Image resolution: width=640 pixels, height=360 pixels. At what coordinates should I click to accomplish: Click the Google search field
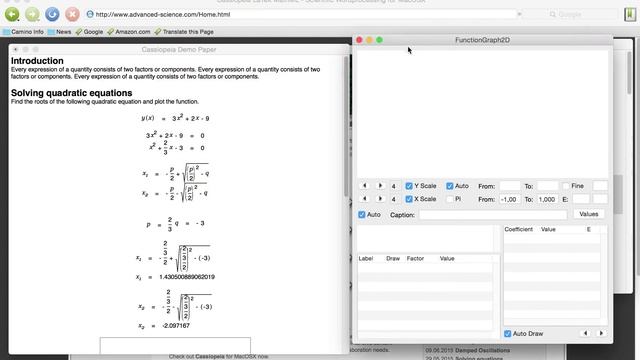(x=571, y=15)
